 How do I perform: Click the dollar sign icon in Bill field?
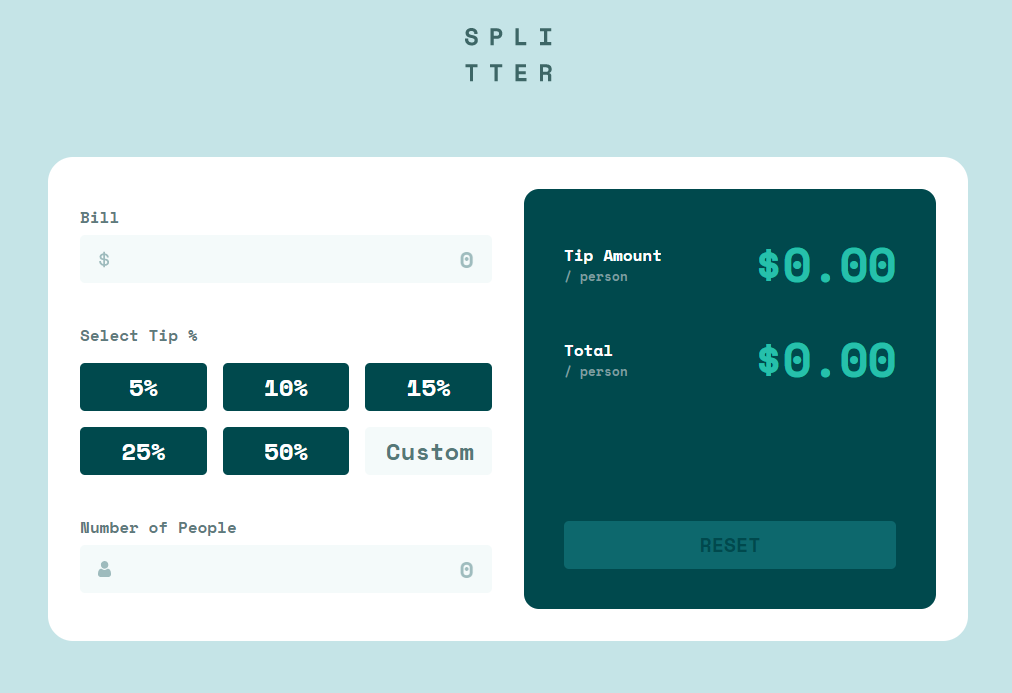[x=102, y=259]
